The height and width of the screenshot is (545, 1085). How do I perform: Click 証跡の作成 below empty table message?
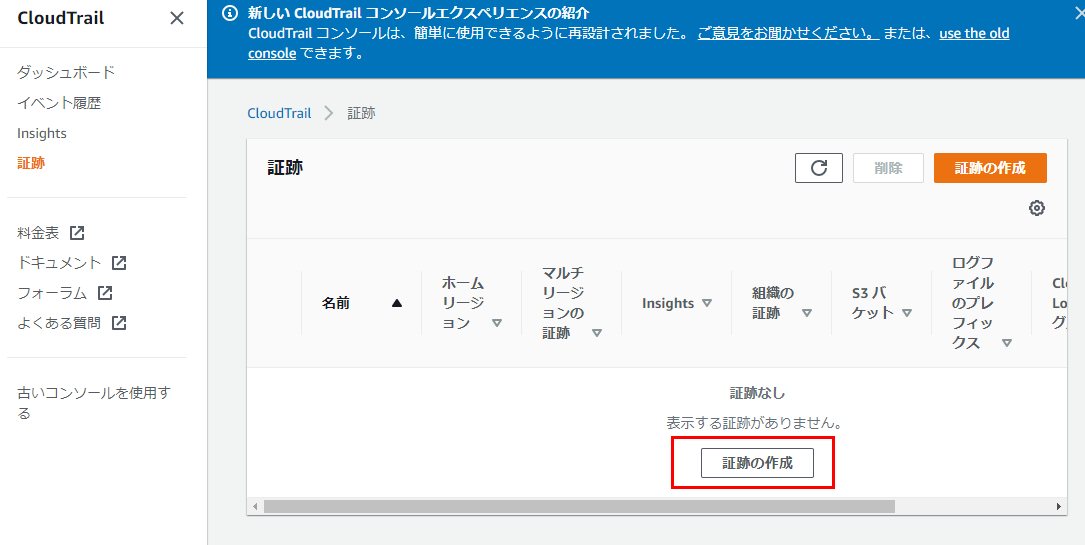tap(757, 463)
